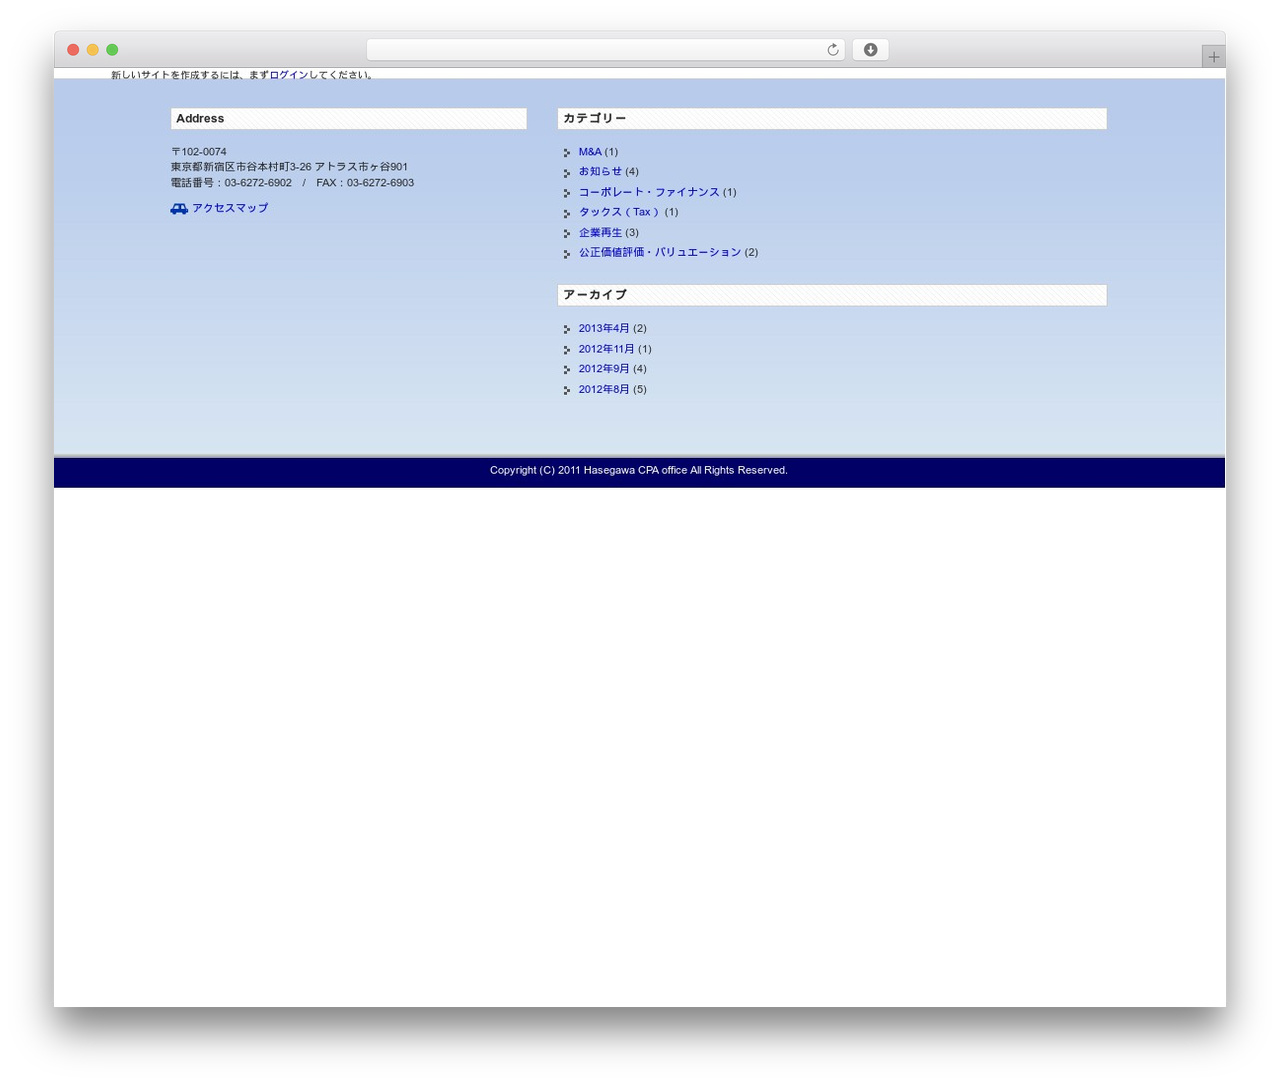Open the 企業再生 category link

point(600,233)
